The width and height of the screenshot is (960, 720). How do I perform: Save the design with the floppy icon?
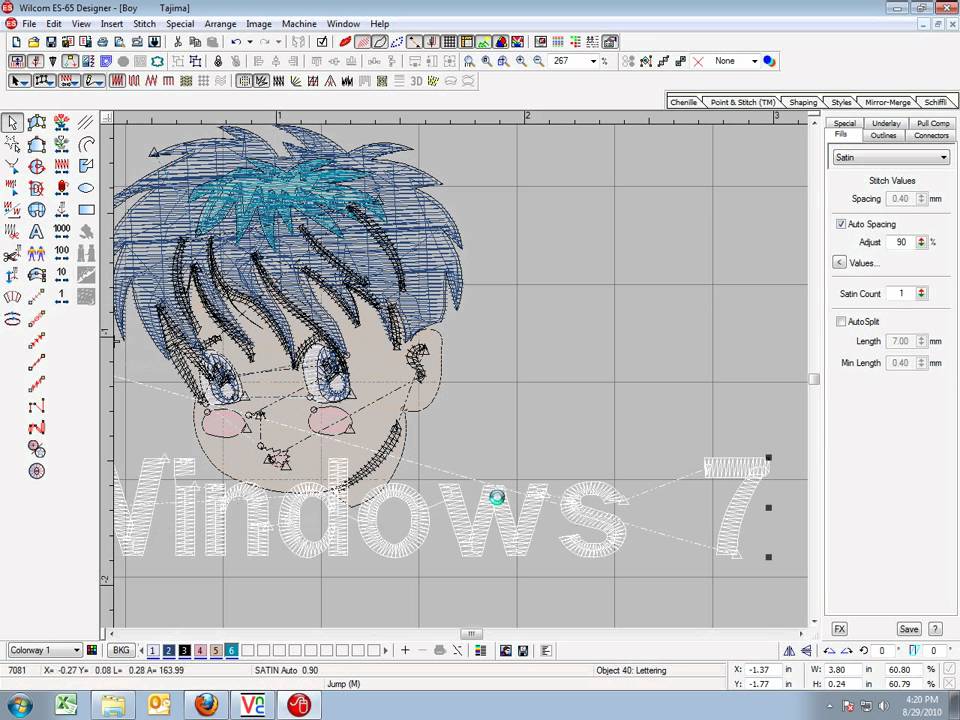coord(51,42)
